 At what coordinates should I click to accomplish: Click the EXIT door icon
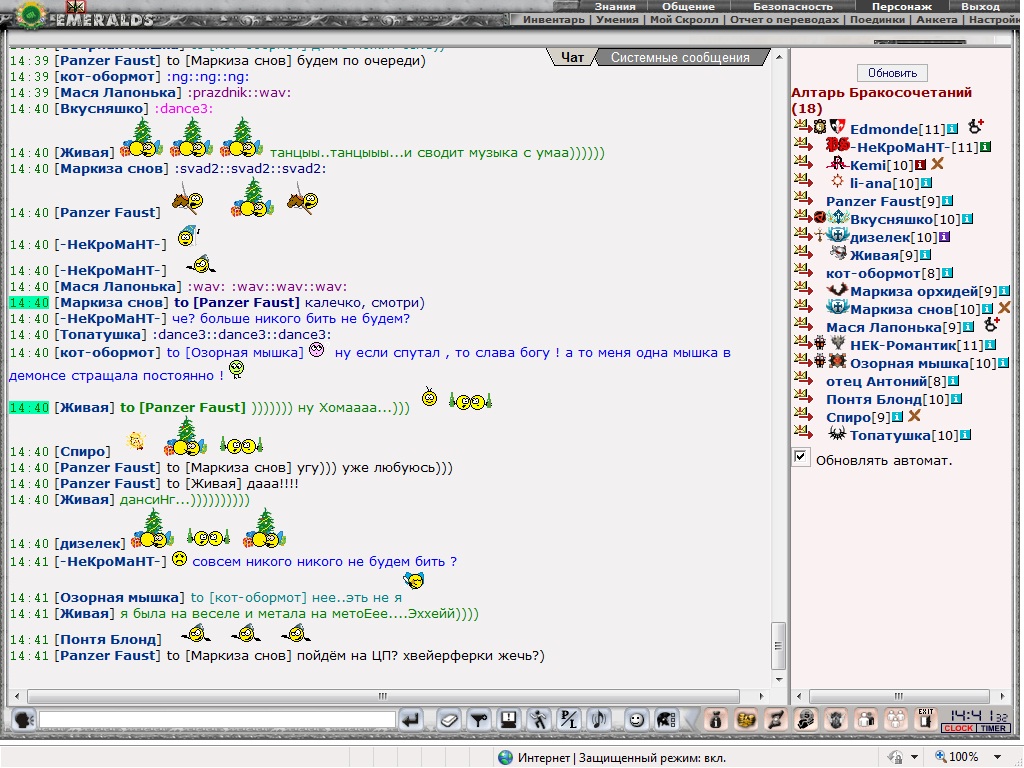925,719
